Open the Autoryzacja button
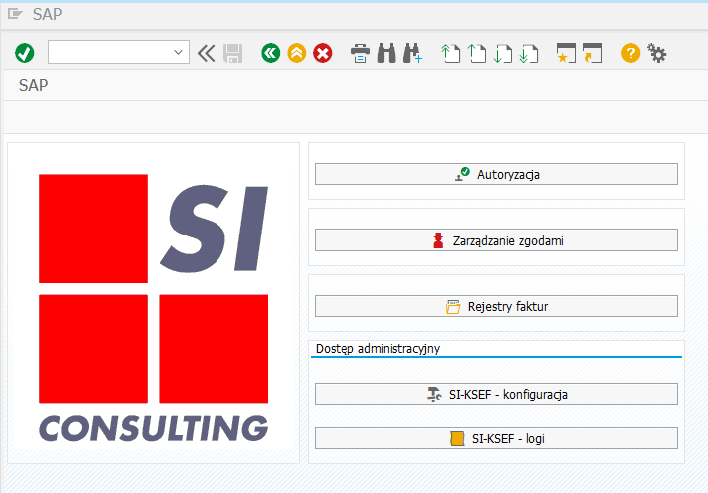Image resolution: width=708 pixels, height=493 pixels. [496, 174]
